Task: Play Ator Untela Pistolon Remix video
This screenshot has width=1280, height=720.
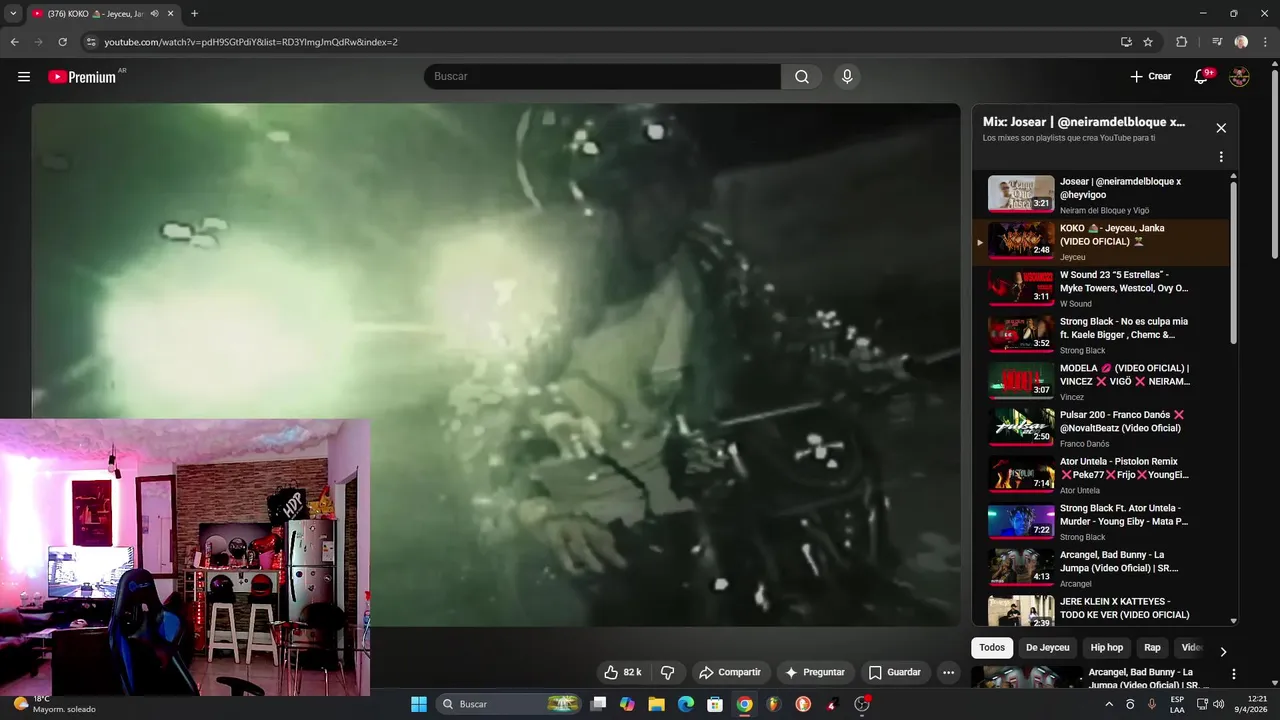Action: pyautogui.click(x=1100, y=475)
